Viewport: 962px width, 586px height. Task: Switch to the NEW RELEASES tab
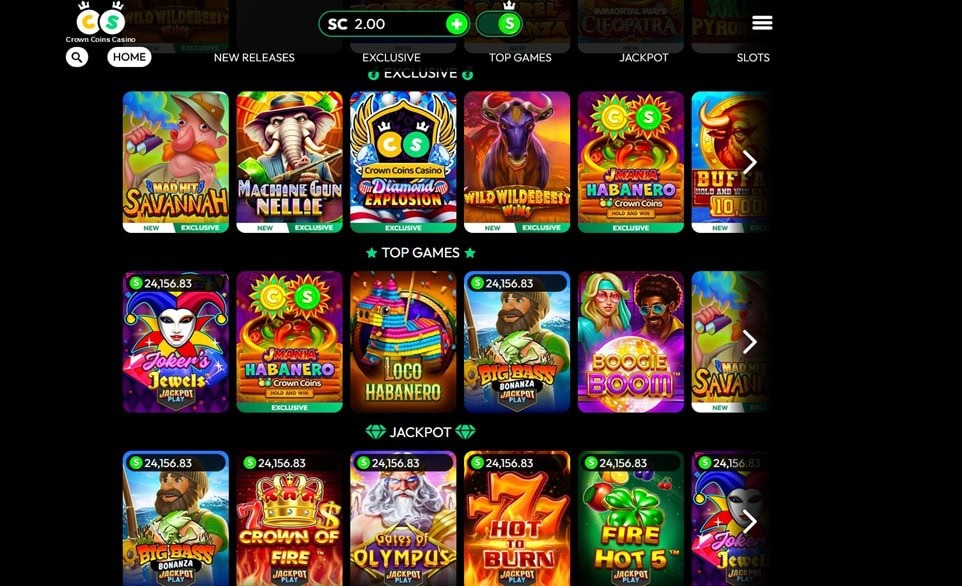[x=254, y=58]
